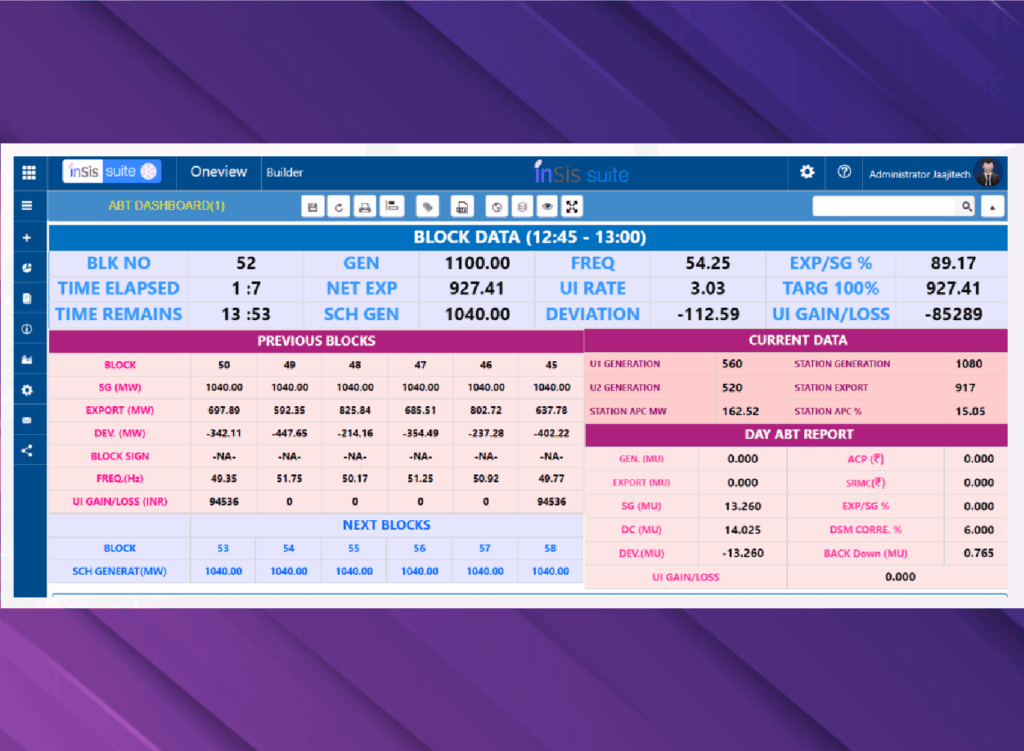
Task: Click inside the dashboard search field
Action: click(886, 206)
